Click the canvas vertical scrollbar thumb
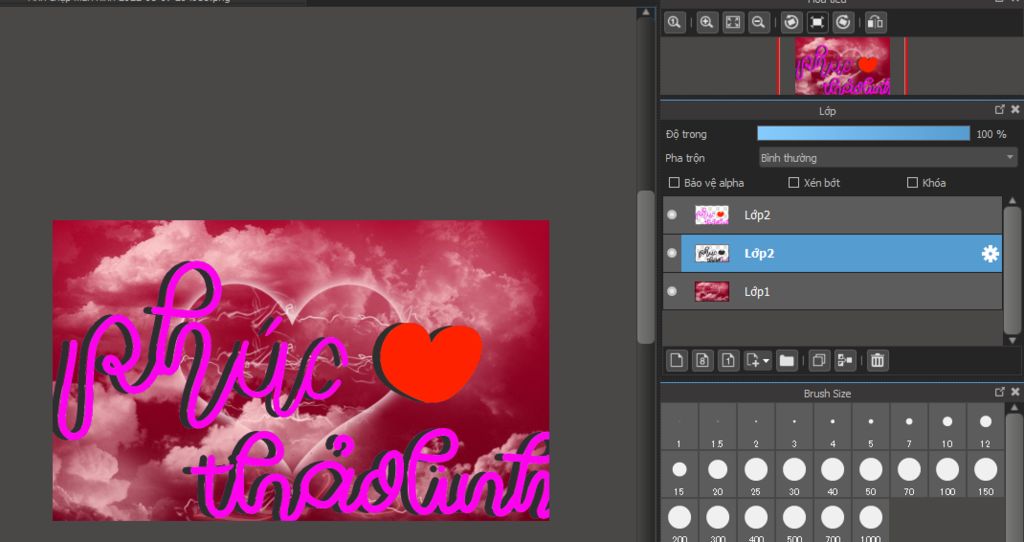Viewport: 1024px width, 542px height. [646, 266]
